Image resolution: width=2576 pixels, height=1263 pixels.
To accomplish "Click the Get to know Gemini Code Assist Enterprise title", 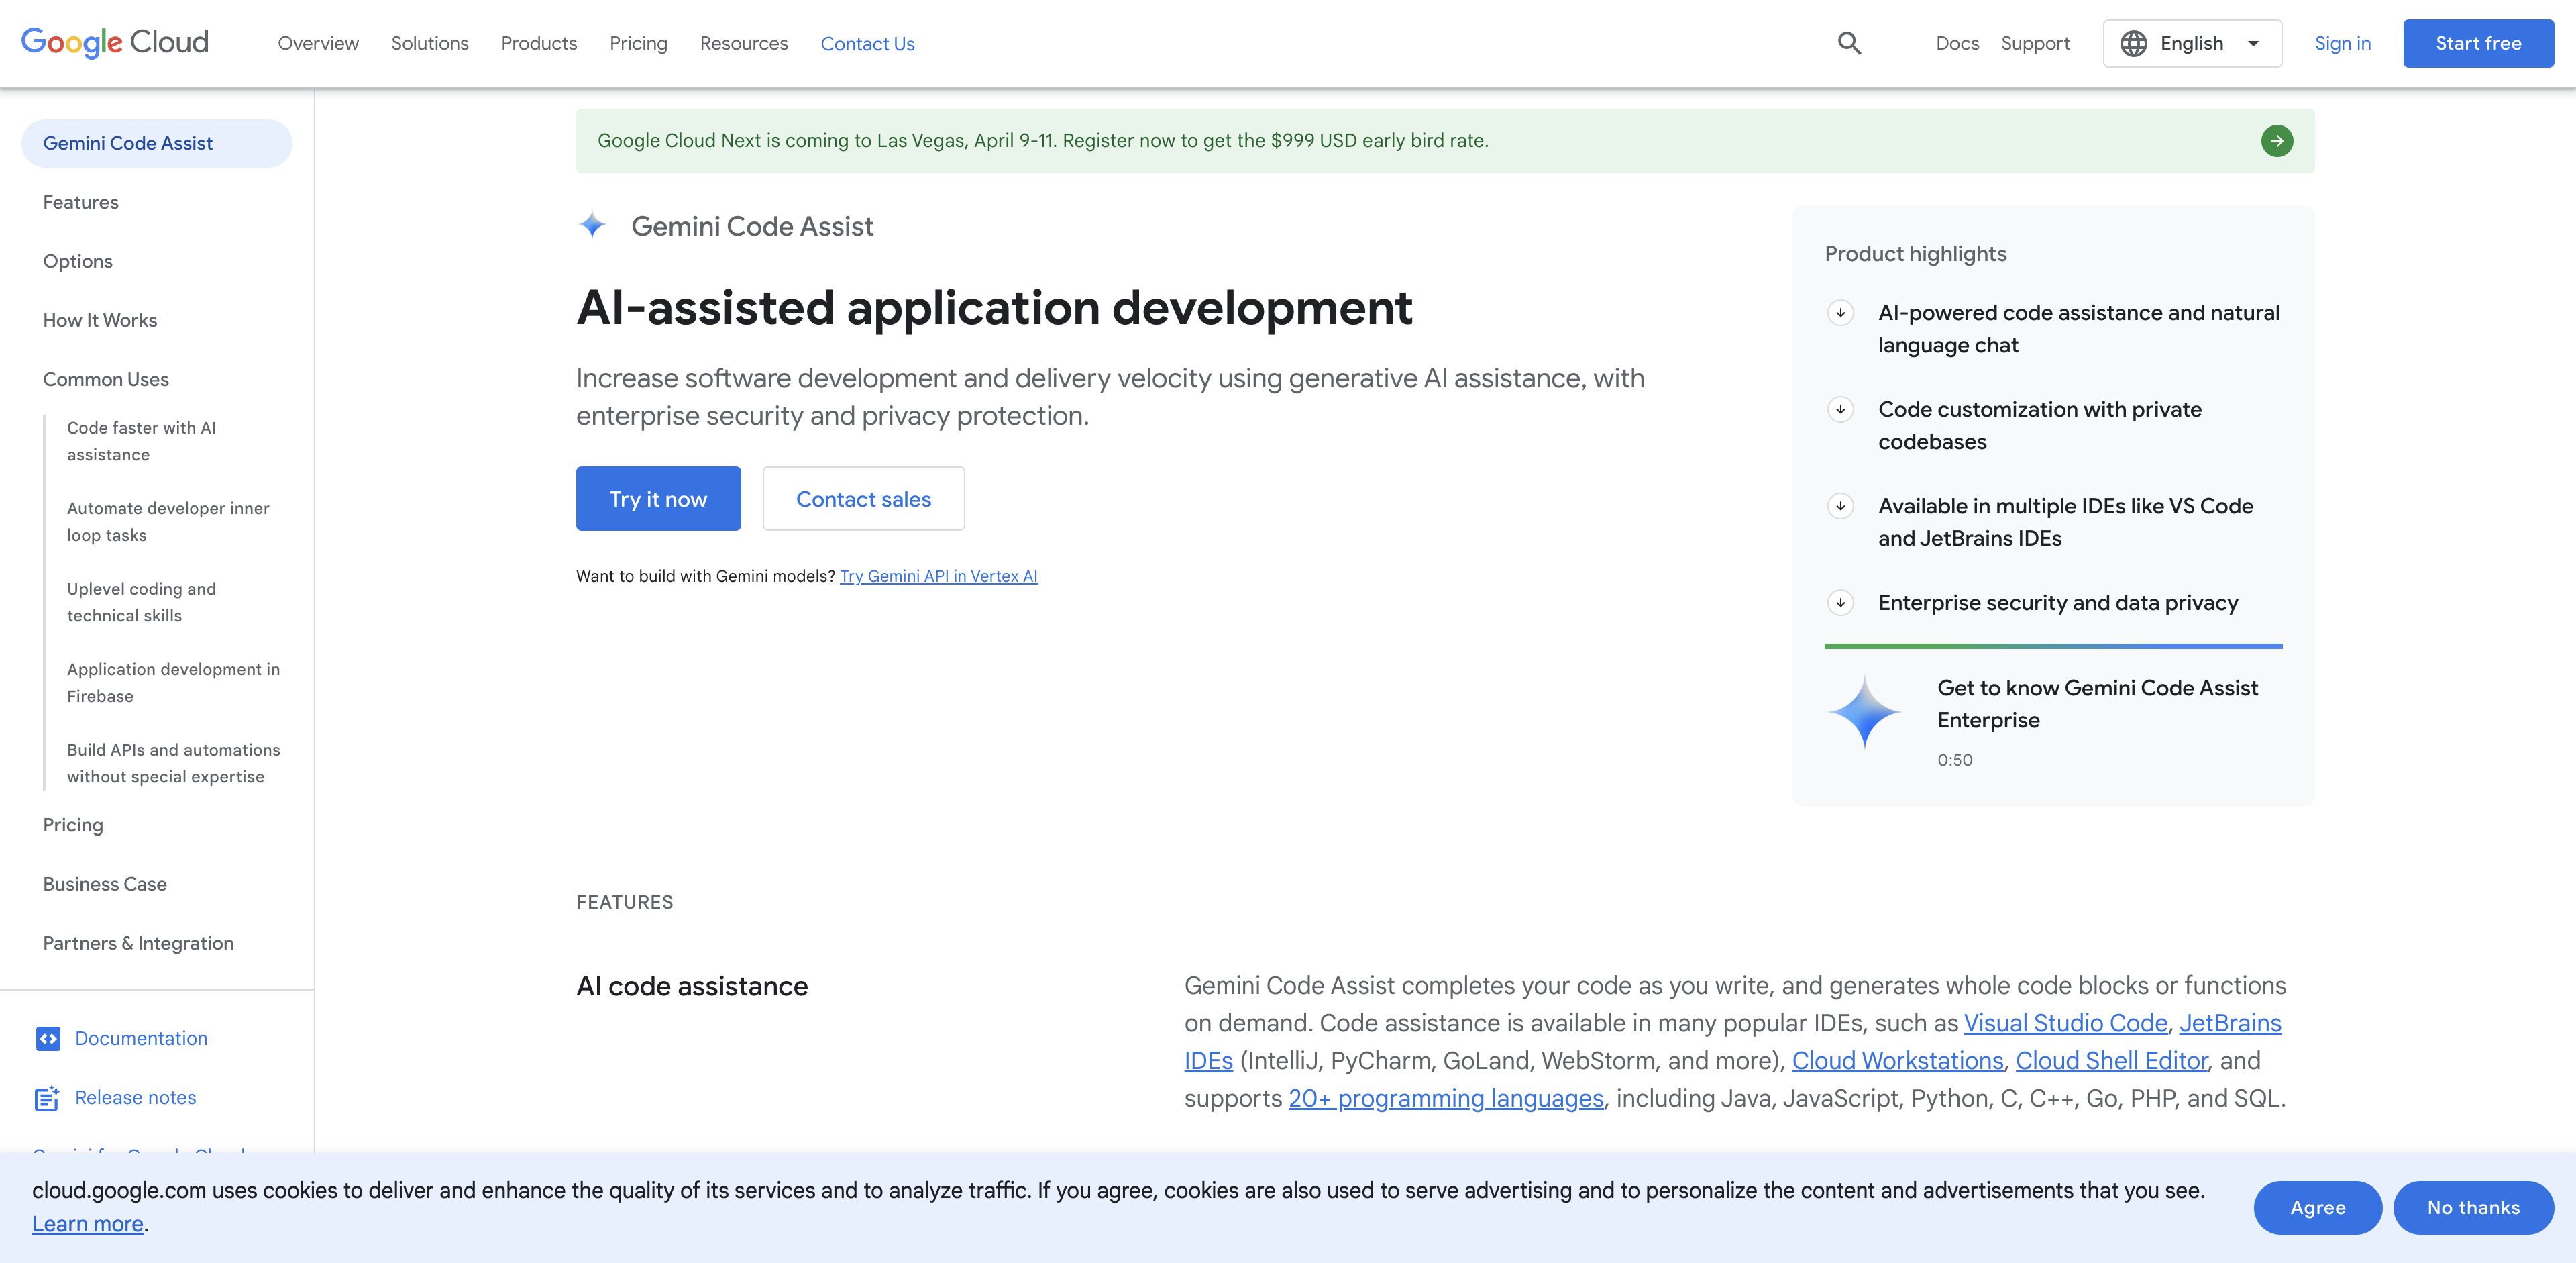I will tap(2097, 704).
